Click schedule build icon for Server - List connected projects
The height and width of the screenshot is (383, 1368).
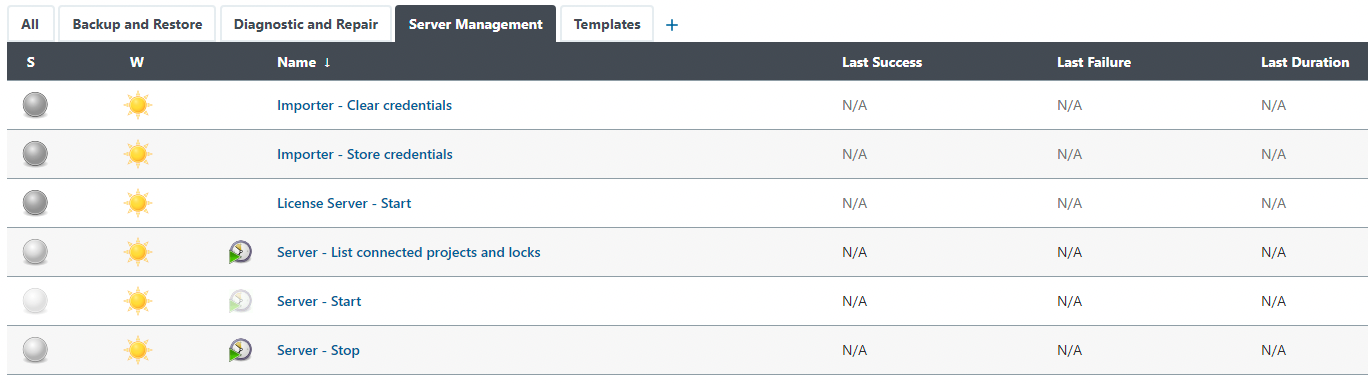[240, 252]
